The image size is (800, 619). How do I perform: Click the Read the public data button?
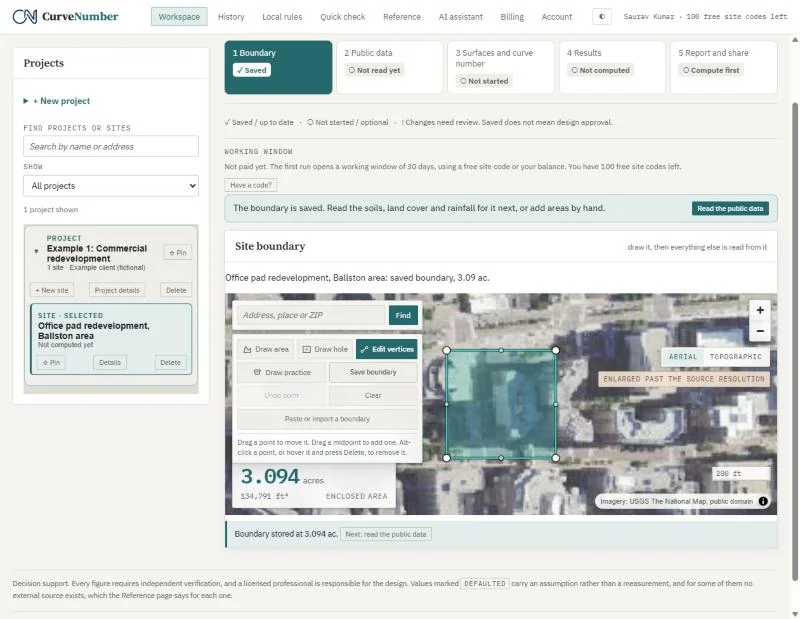pos(730,208)
